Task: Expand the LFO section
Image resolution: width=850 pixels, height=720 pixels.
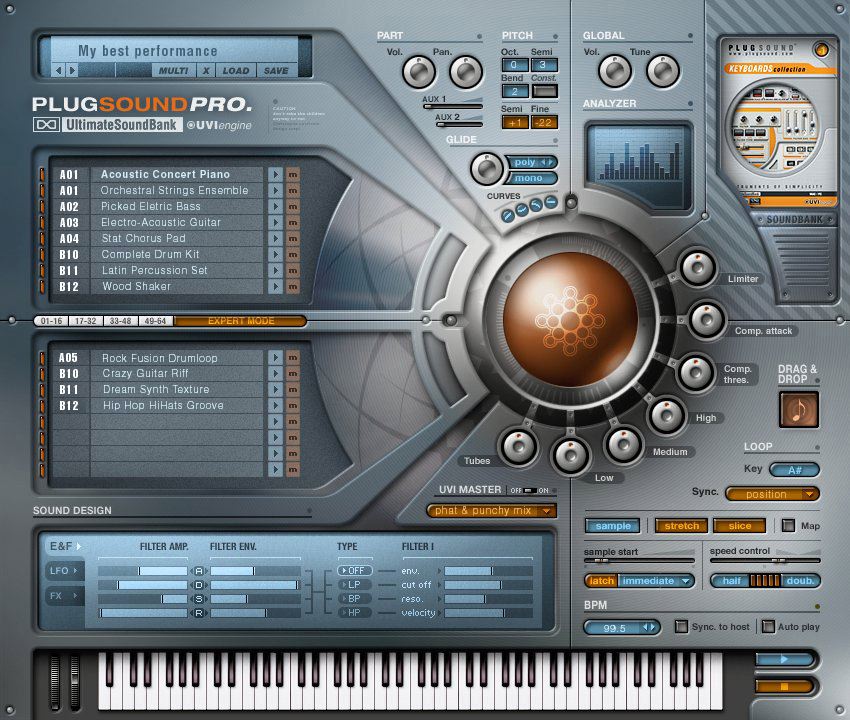Action: (x=64, y=571)
